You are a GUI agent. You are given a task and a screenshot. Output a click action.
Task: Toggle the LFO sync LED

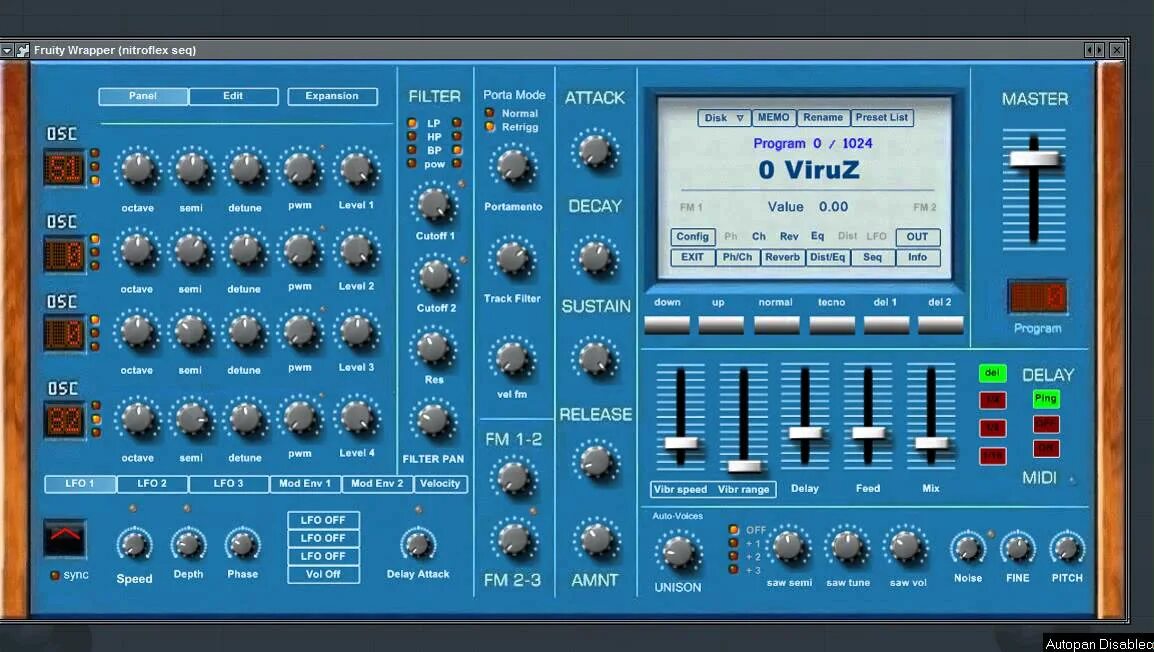54,575
